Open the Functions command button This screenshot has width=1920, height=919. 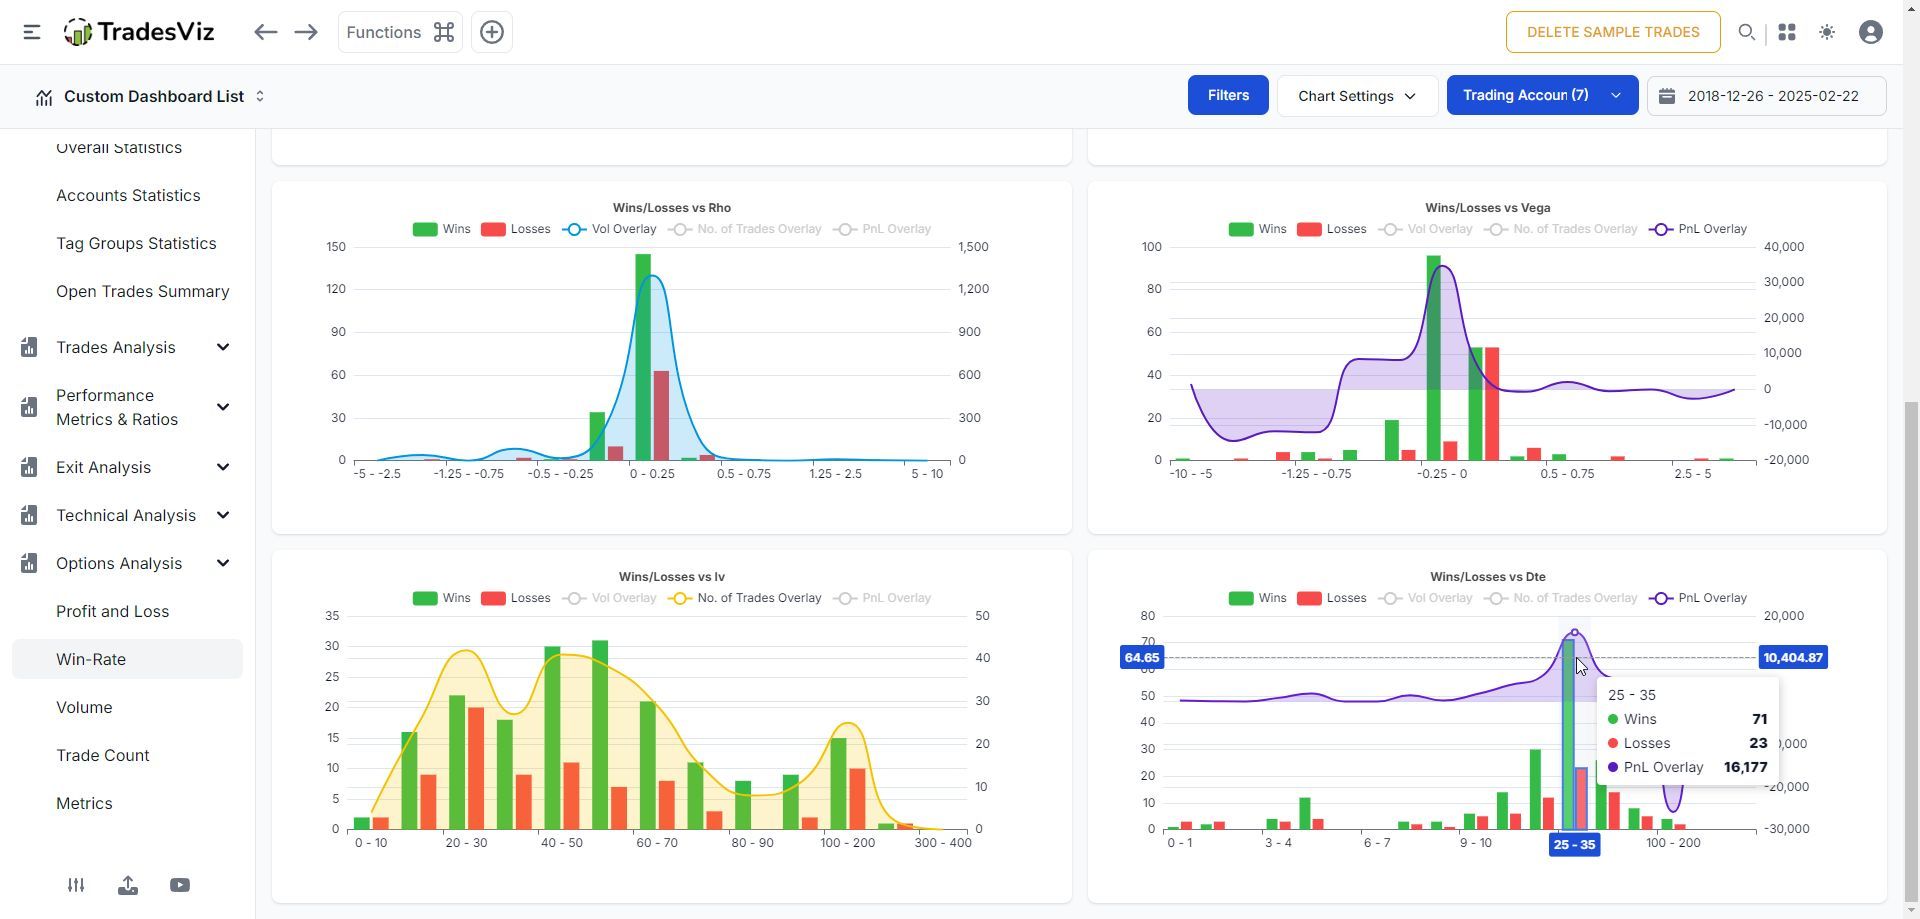click(x=400, y=32)
